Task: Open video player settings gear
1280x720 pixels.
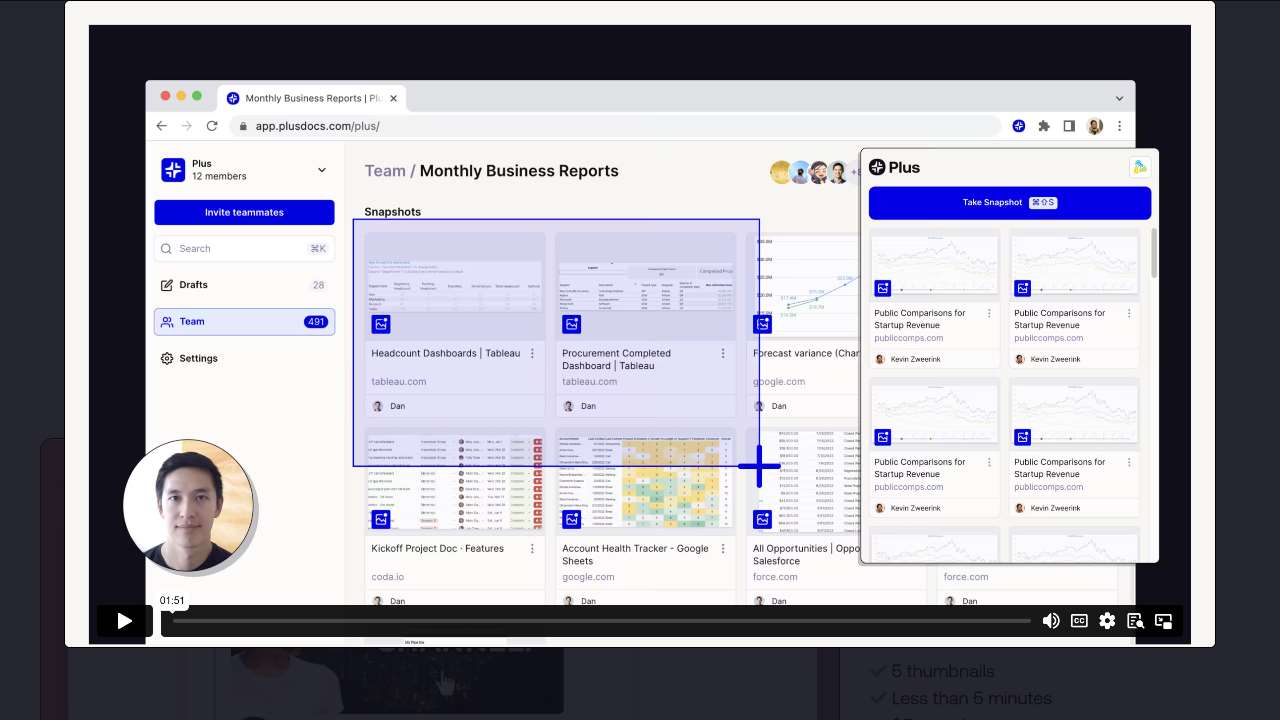Action: (x=1107, y=621)
